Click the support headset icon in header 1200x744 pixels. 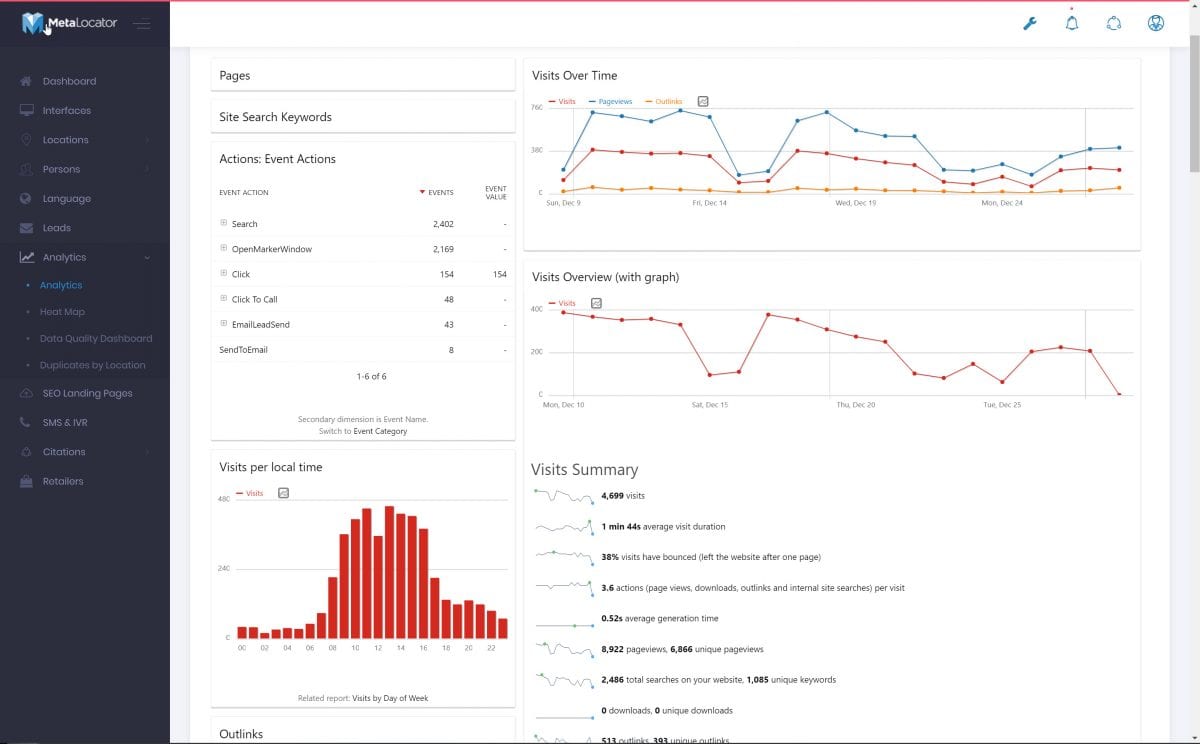[1114, 23]
